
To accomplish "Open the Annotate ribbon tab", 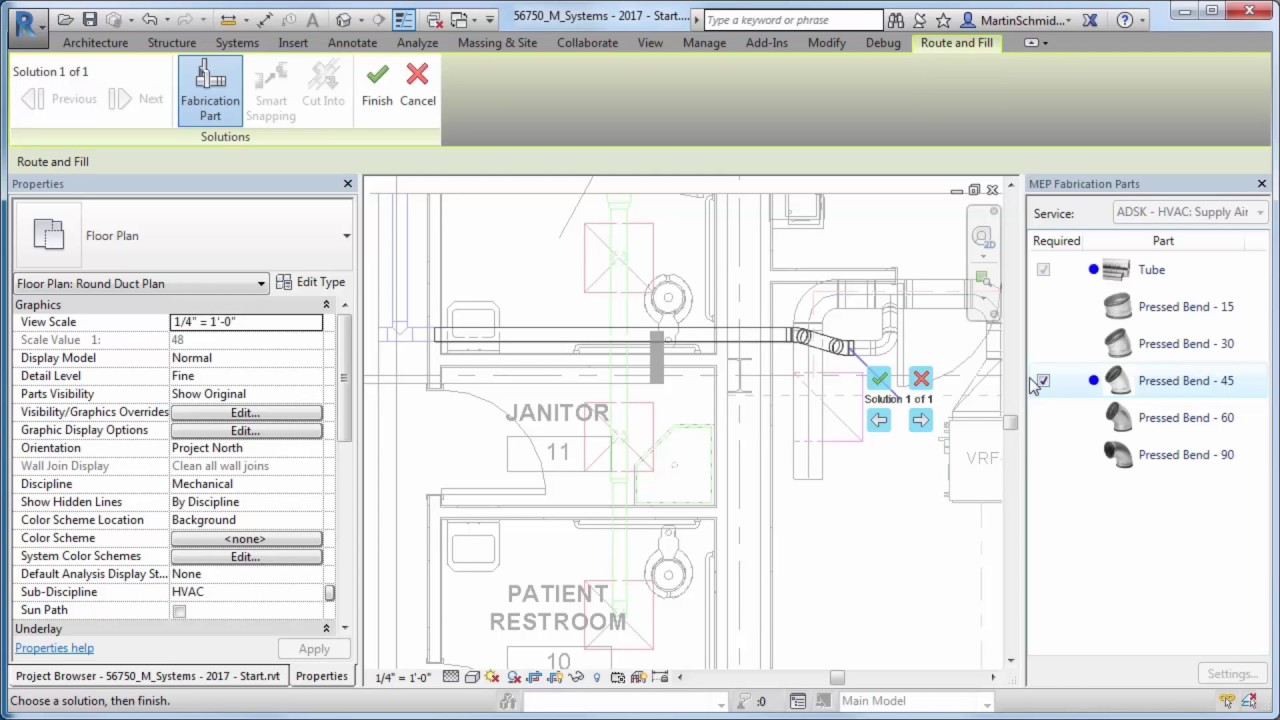I will pyautogui.click(x=352, y=43).
